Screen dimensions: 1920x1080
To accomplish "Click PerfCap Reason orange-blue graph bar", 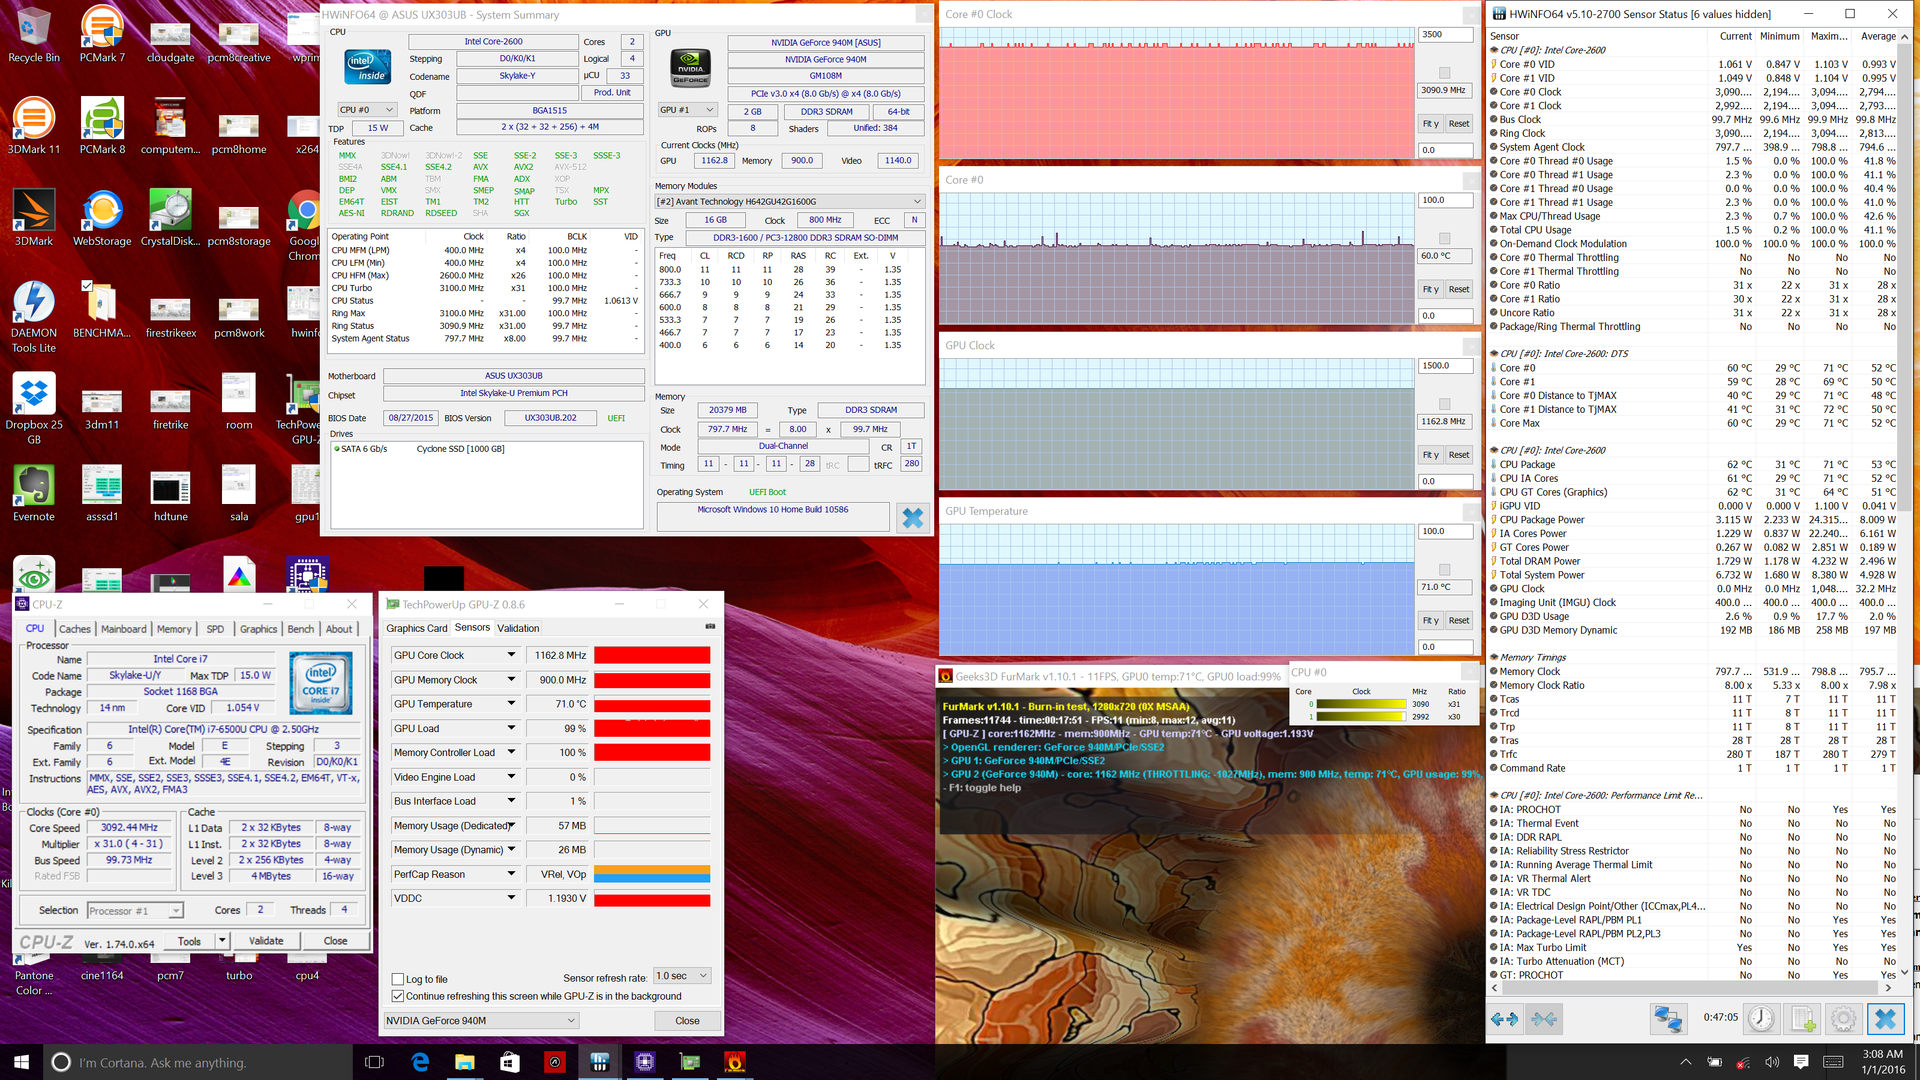I will 652,874.
